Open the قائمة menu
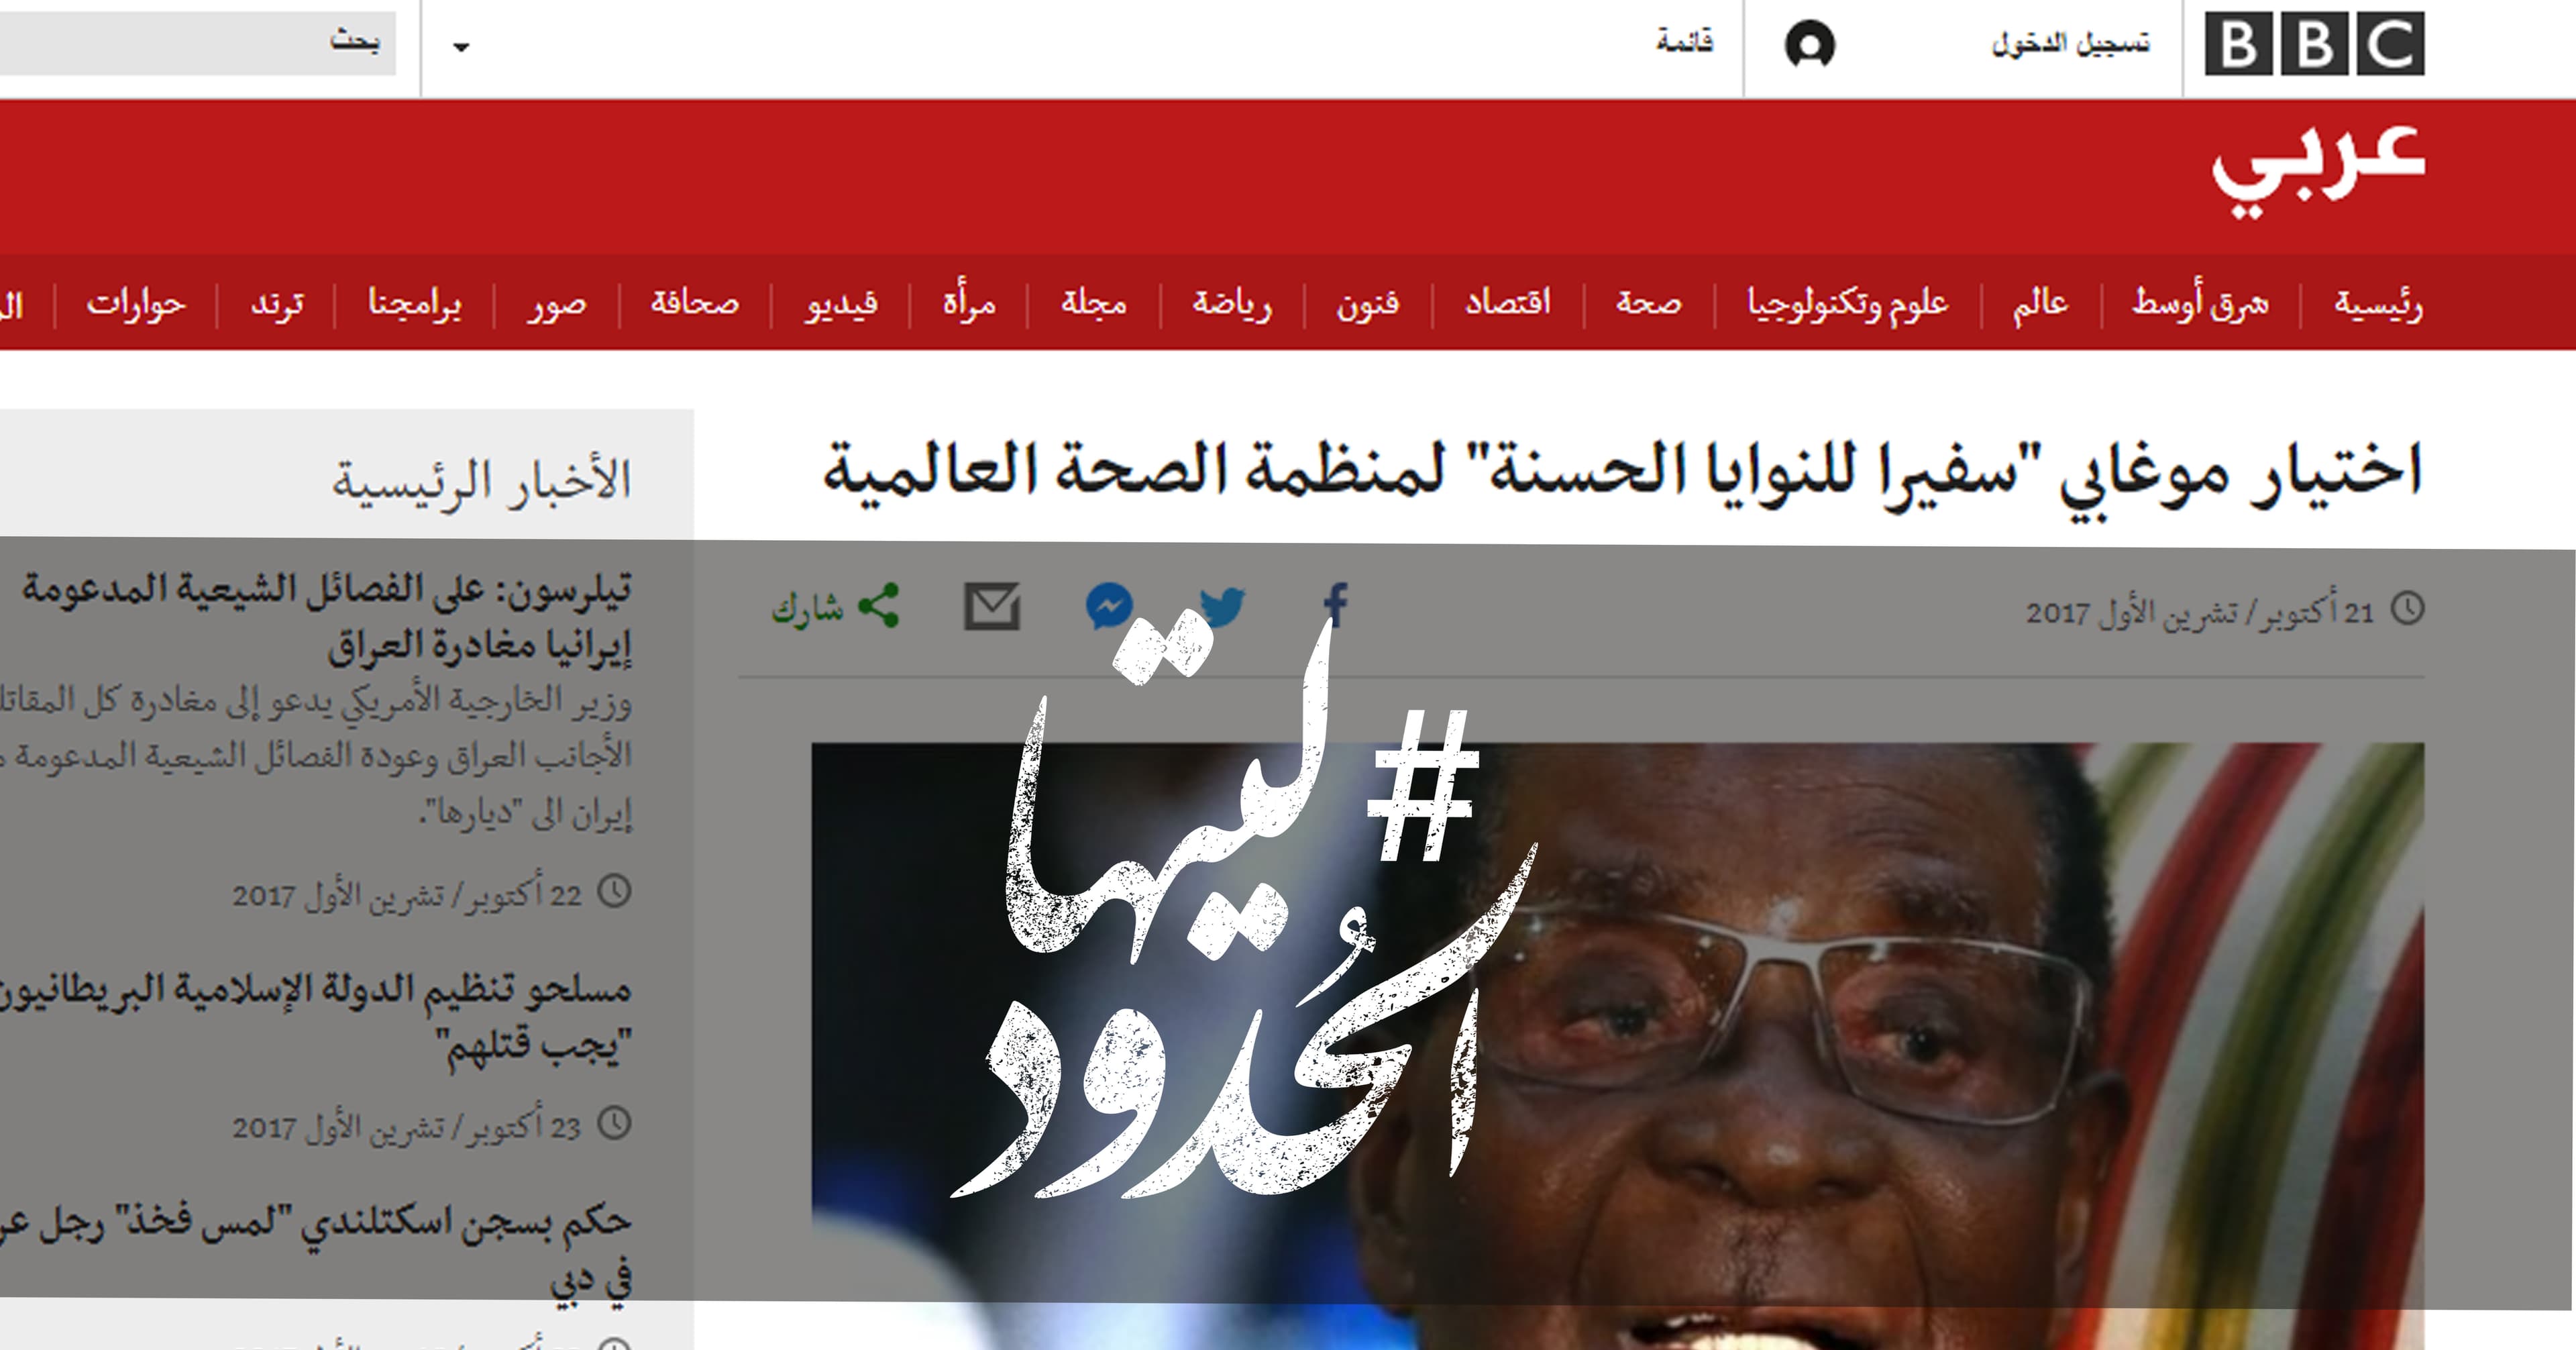This screenshot has height=1350, width=2576. 1684,42
